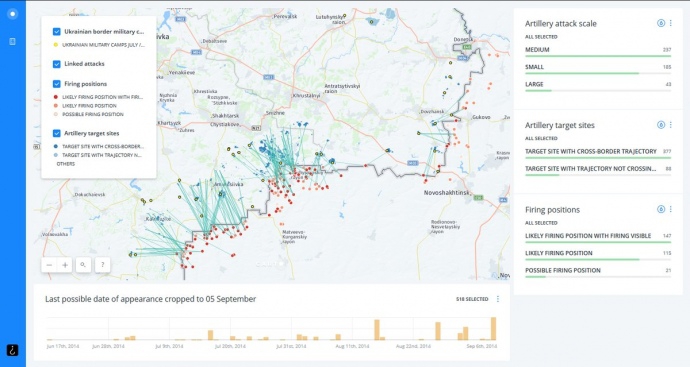Toggle the Ukrainian border military camps layer

coord(56,32)
